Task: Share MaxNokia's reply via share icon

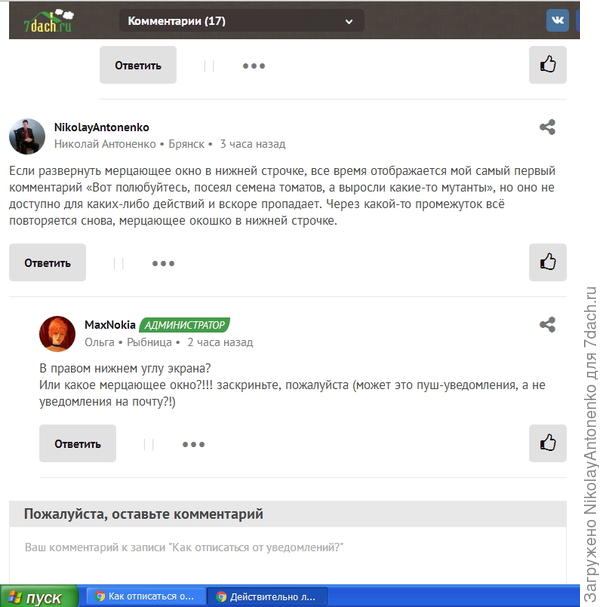Action: (547, 324)
